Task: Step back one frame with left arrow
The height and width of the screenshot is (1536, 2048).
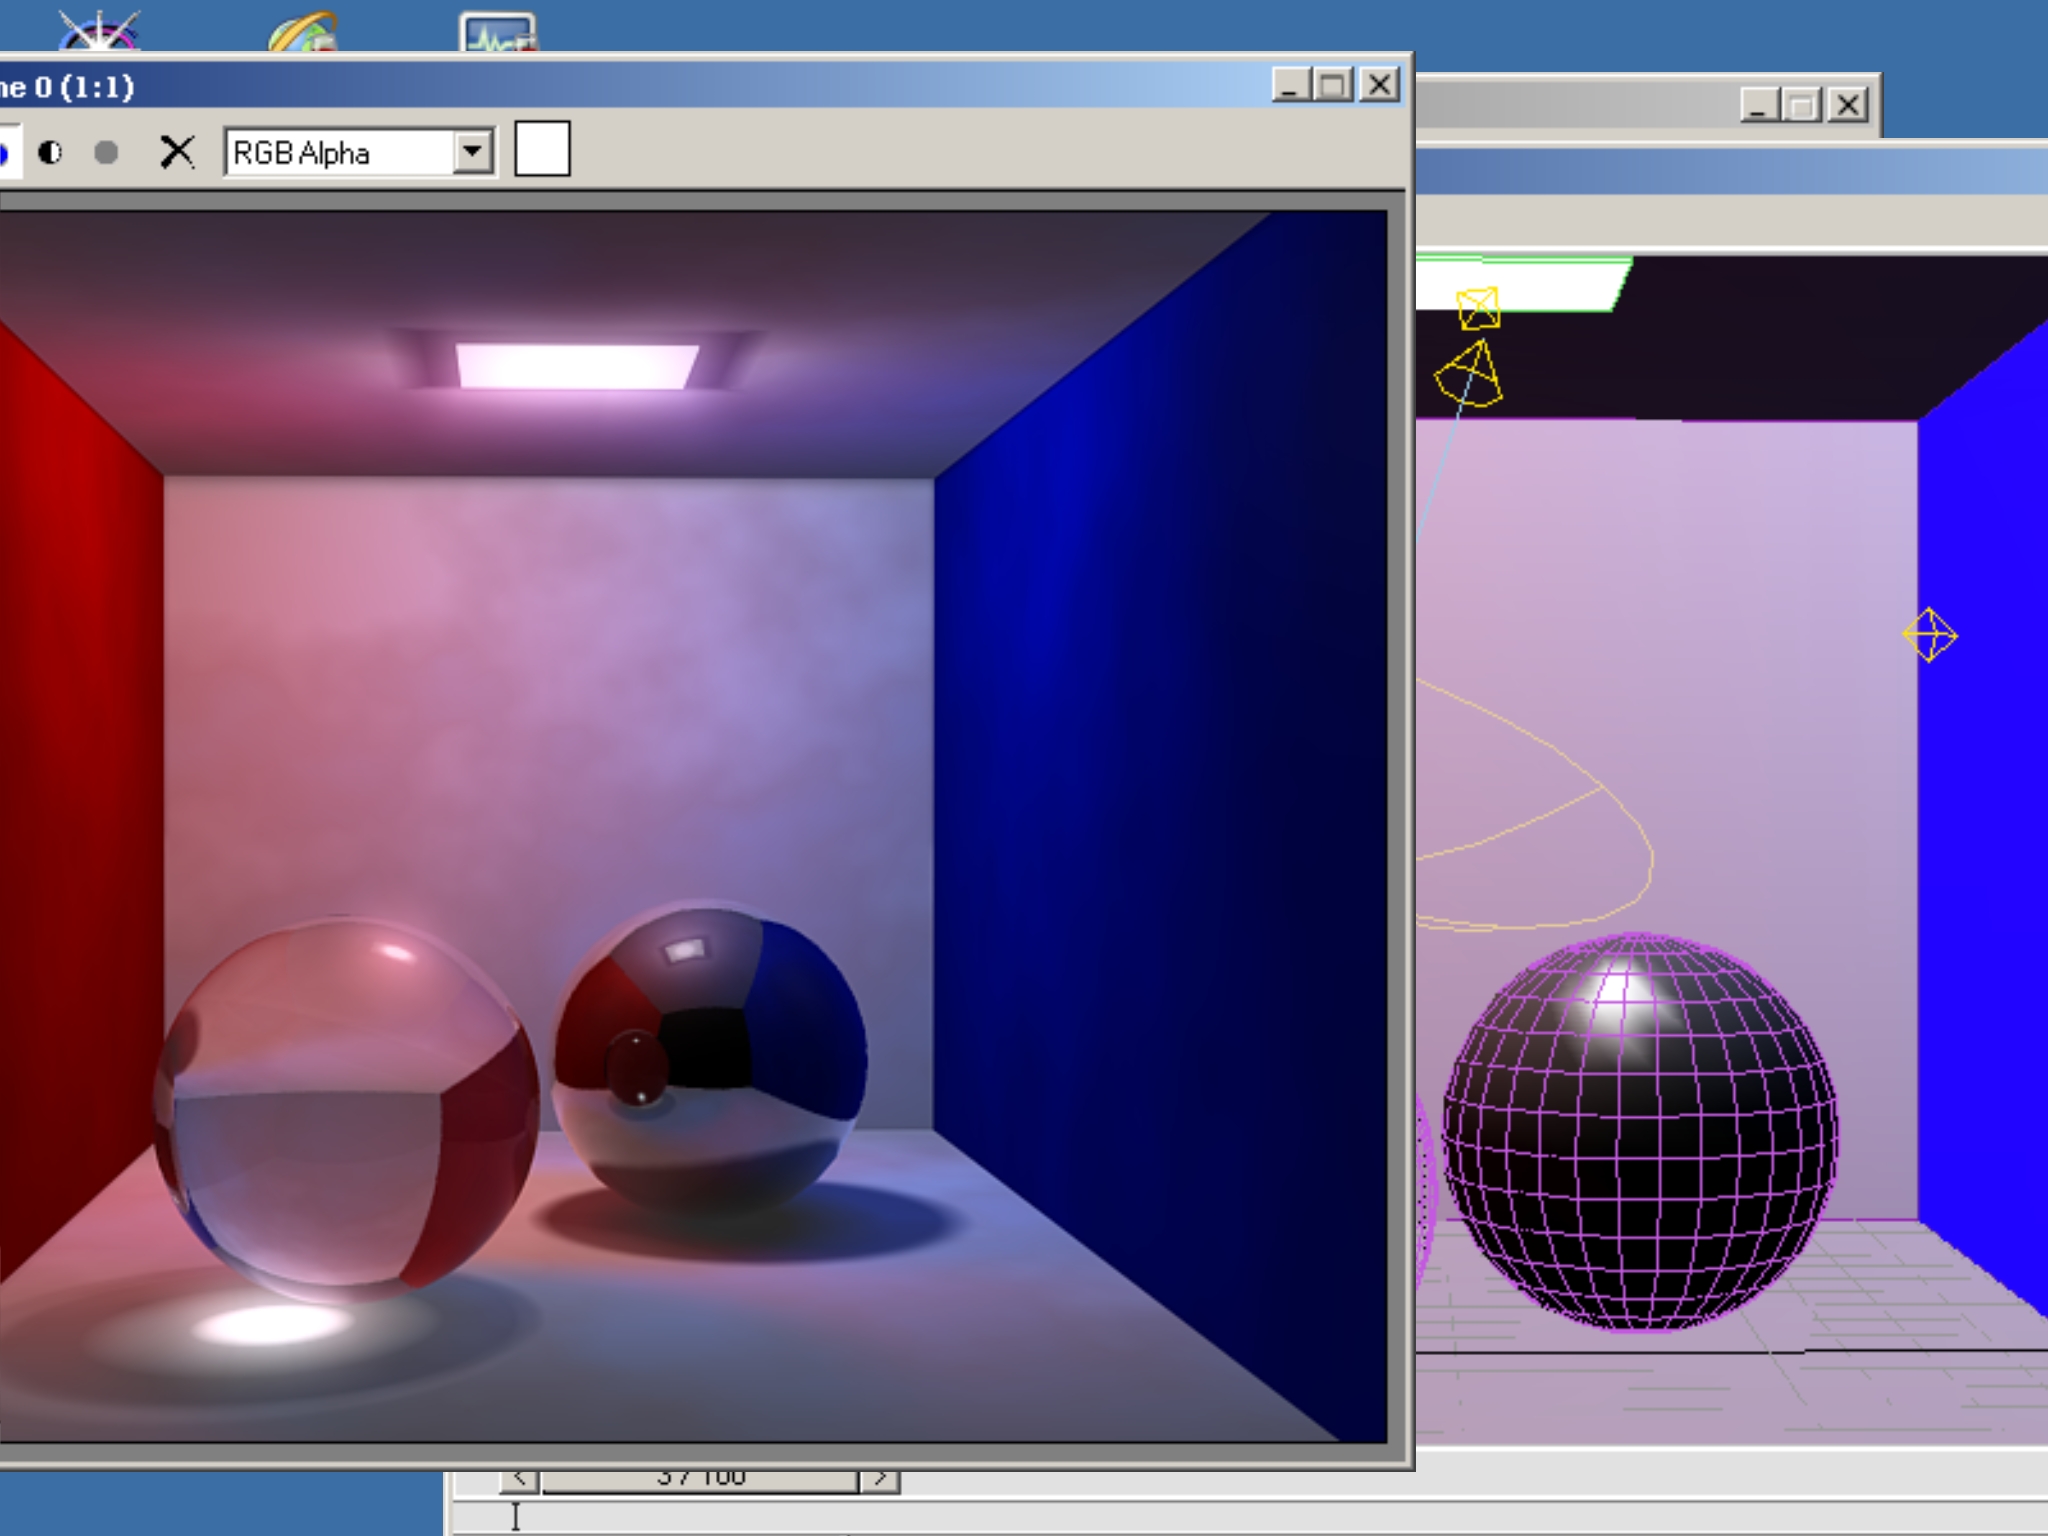Action: [x=519, y=1479]
